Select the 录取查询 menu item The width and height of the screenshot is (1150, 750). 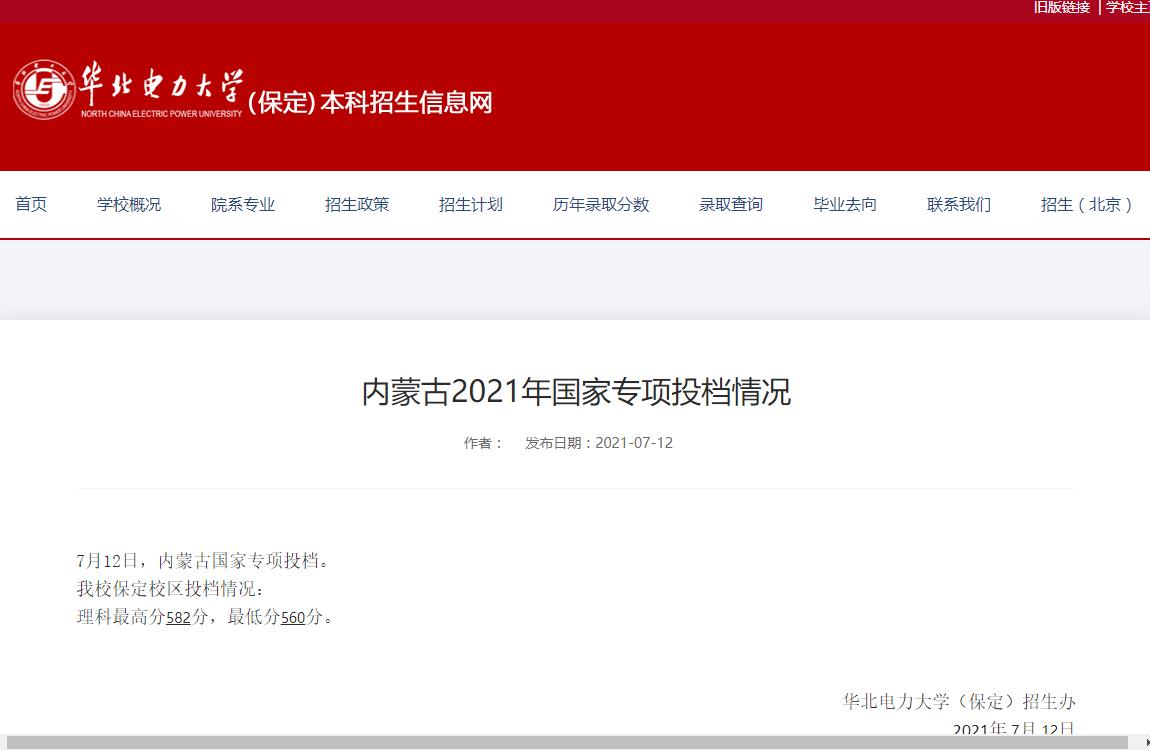tap(731, 205)
